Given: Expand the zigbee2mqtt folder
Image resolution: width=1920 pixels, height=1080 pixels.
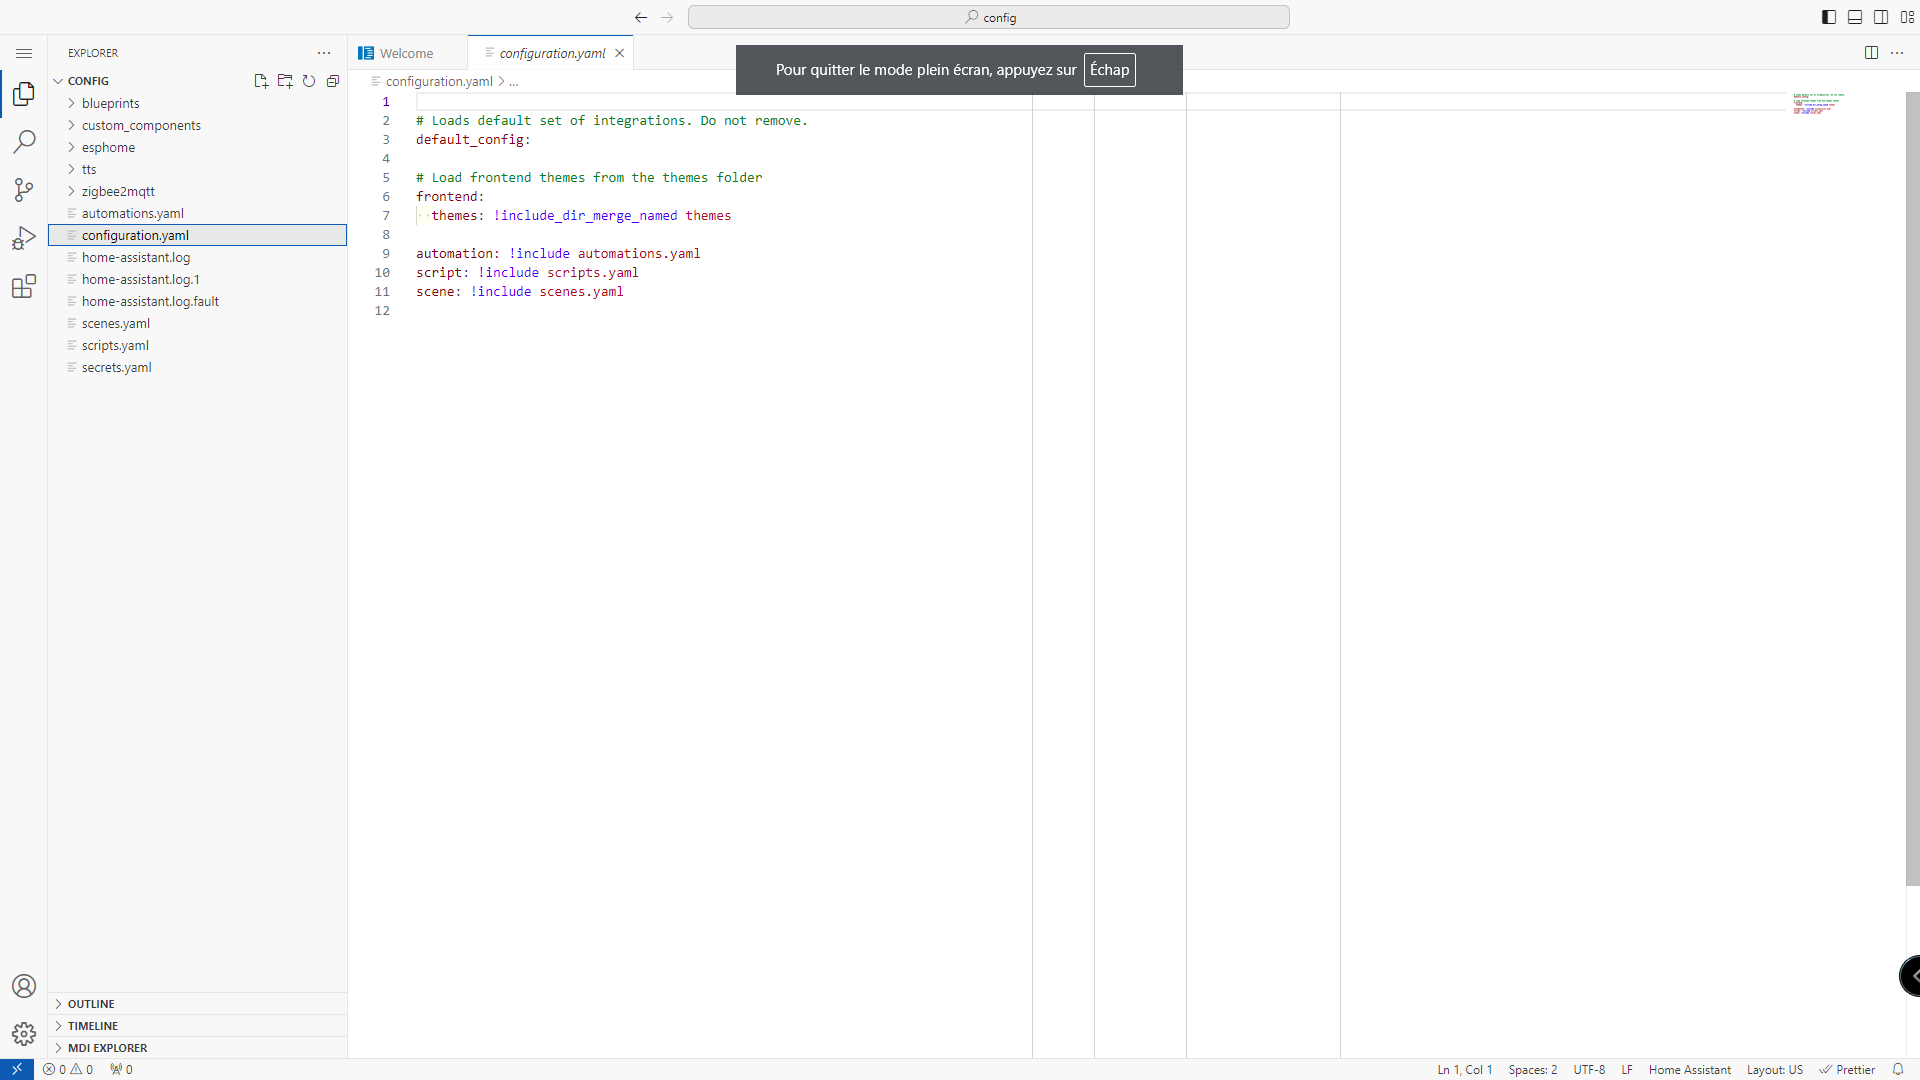Looking at the screenshot, I should 118,191.
